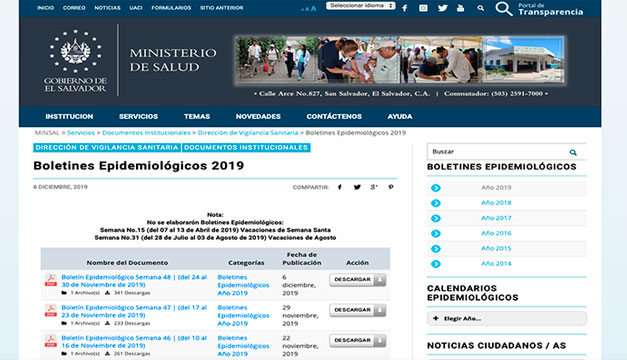Screen dimensions: 627x360
Task: Open the NOVEDADES navigation menu
Action: (x=258, y=116)
